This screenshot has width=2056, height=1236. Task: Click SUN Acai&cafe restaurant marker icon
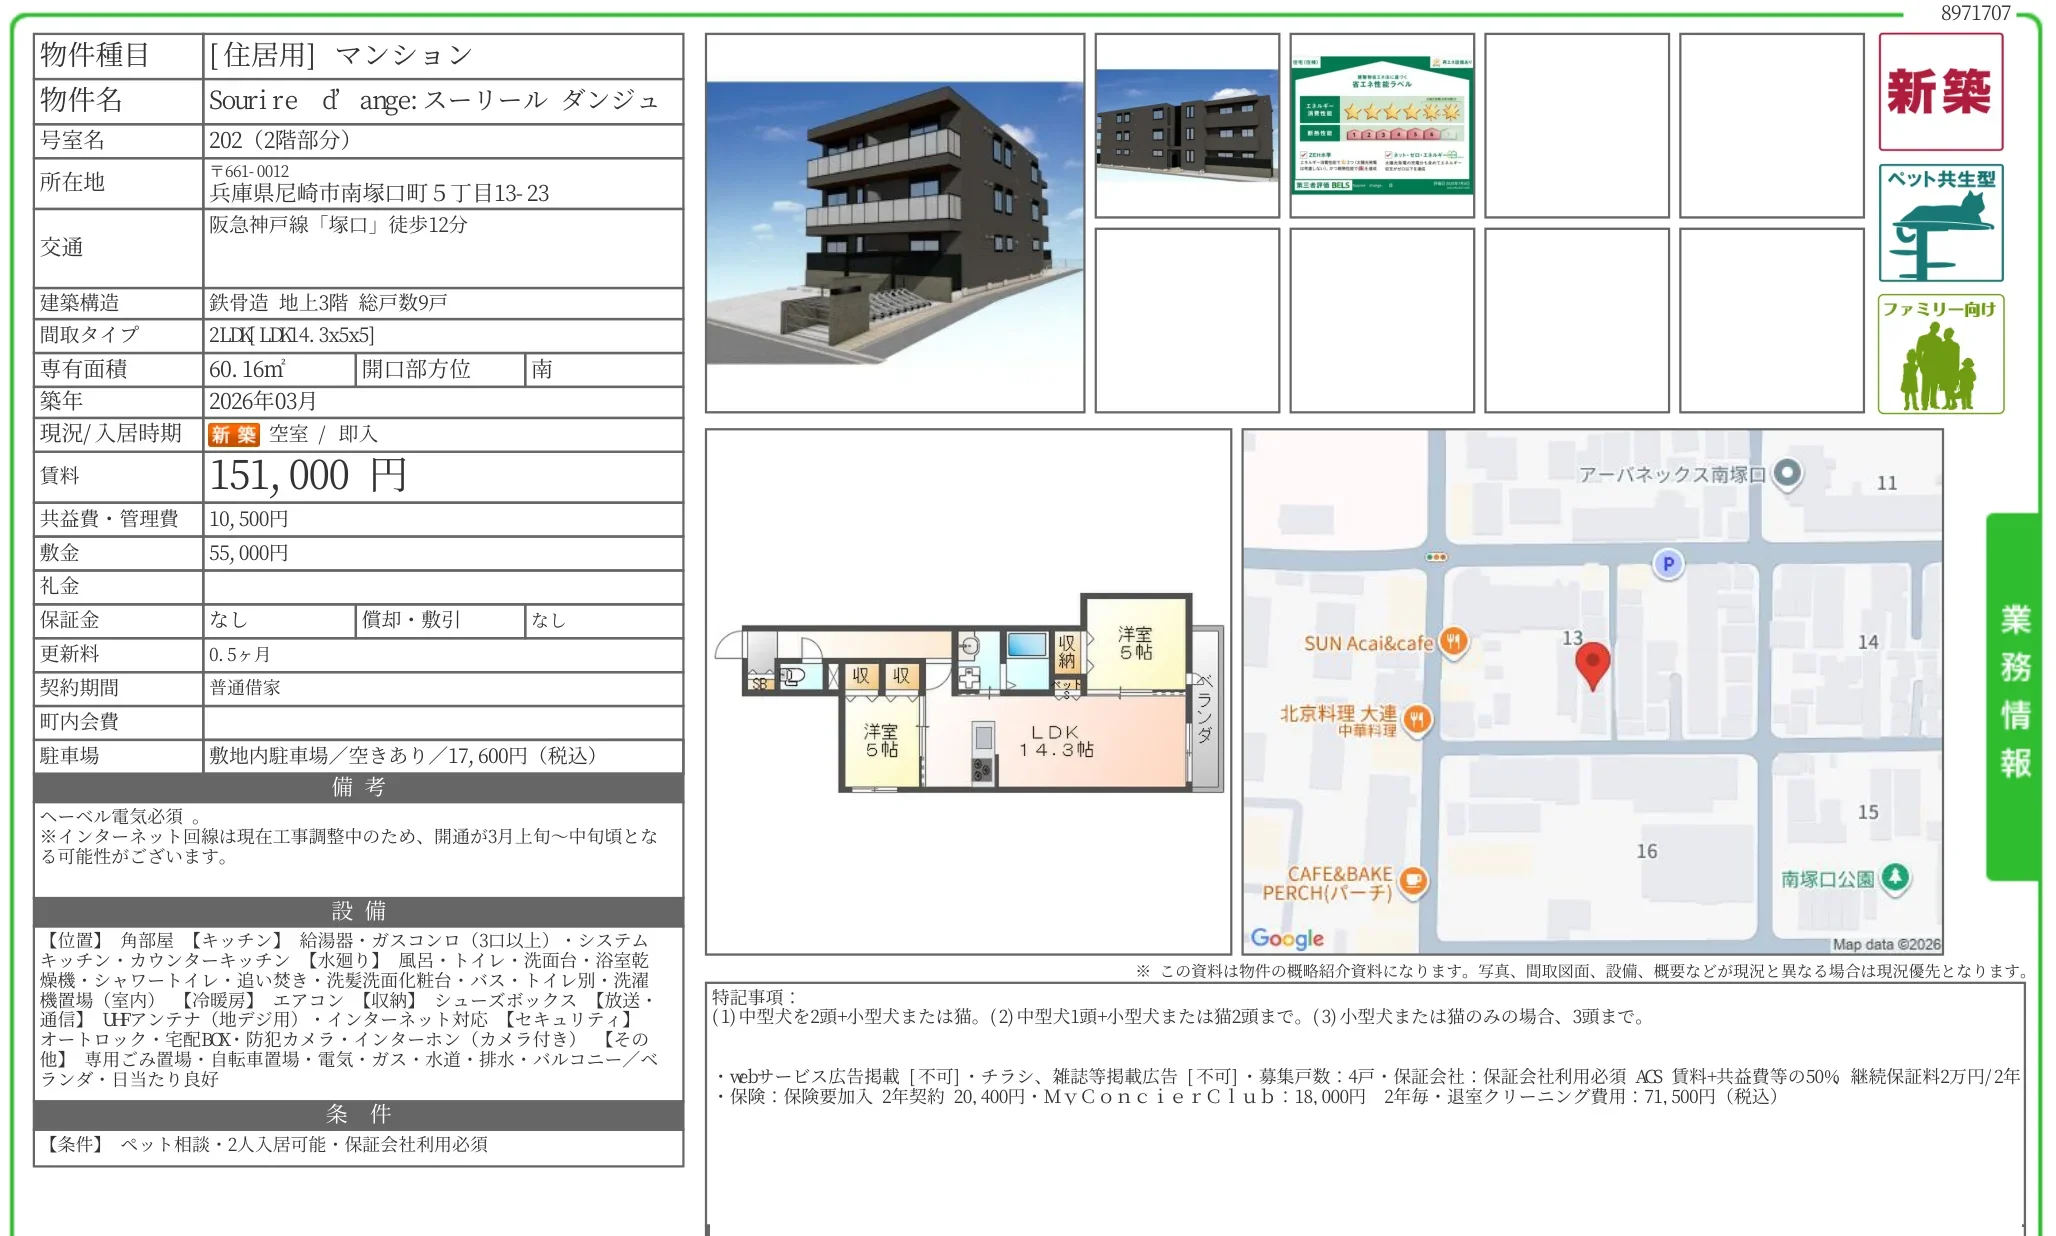1454,642
